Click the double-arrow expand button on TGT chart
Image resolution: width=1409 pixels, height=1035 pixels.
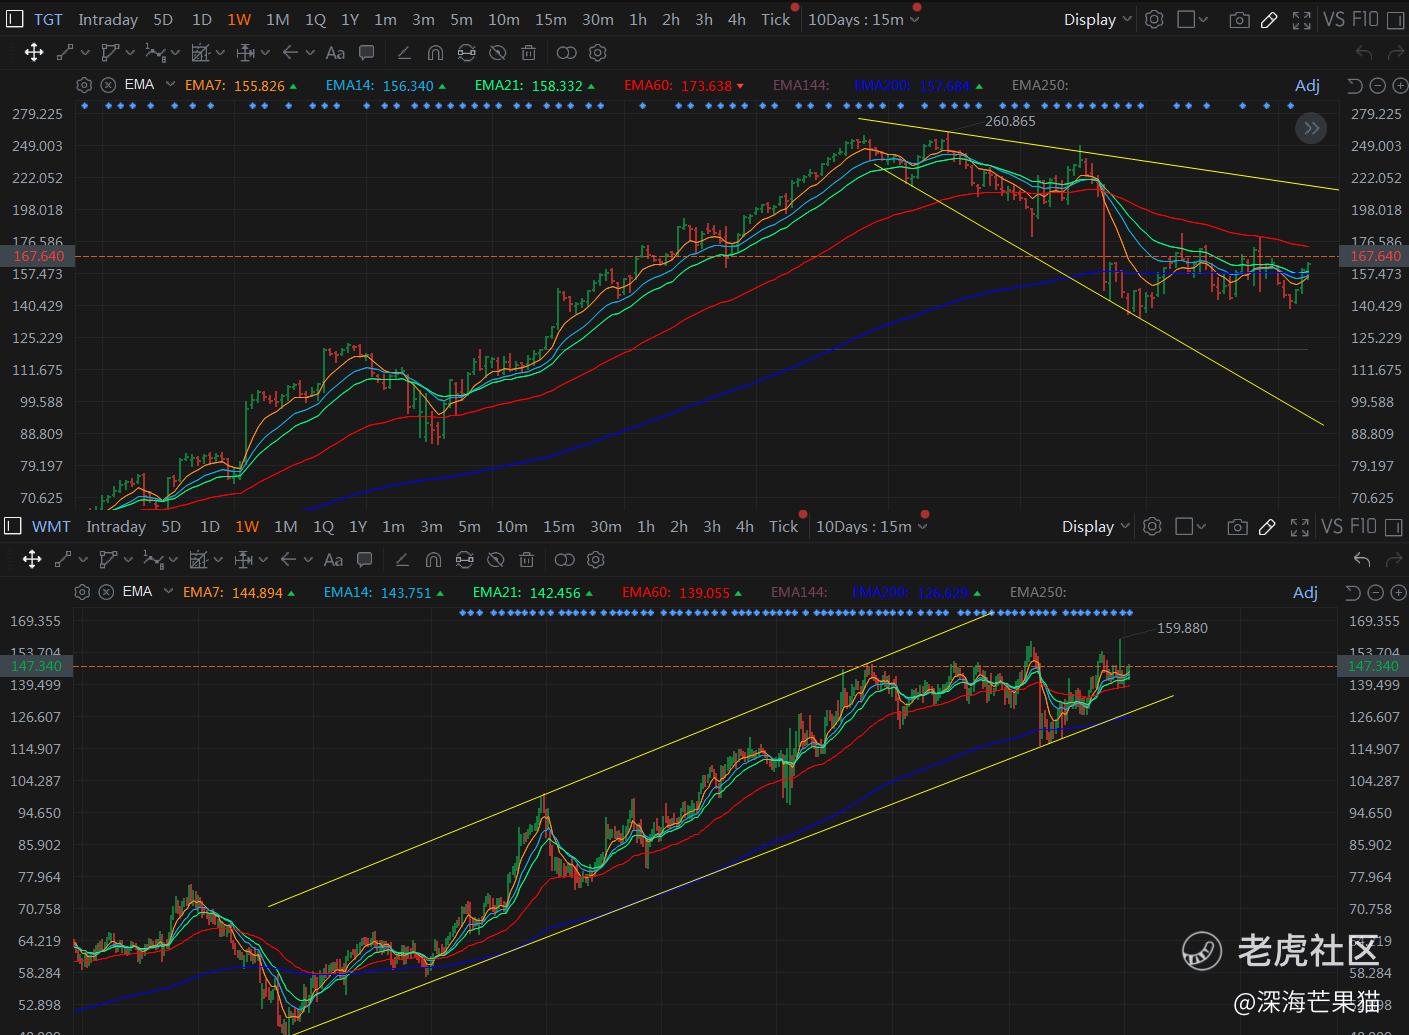coord(1311,128)
